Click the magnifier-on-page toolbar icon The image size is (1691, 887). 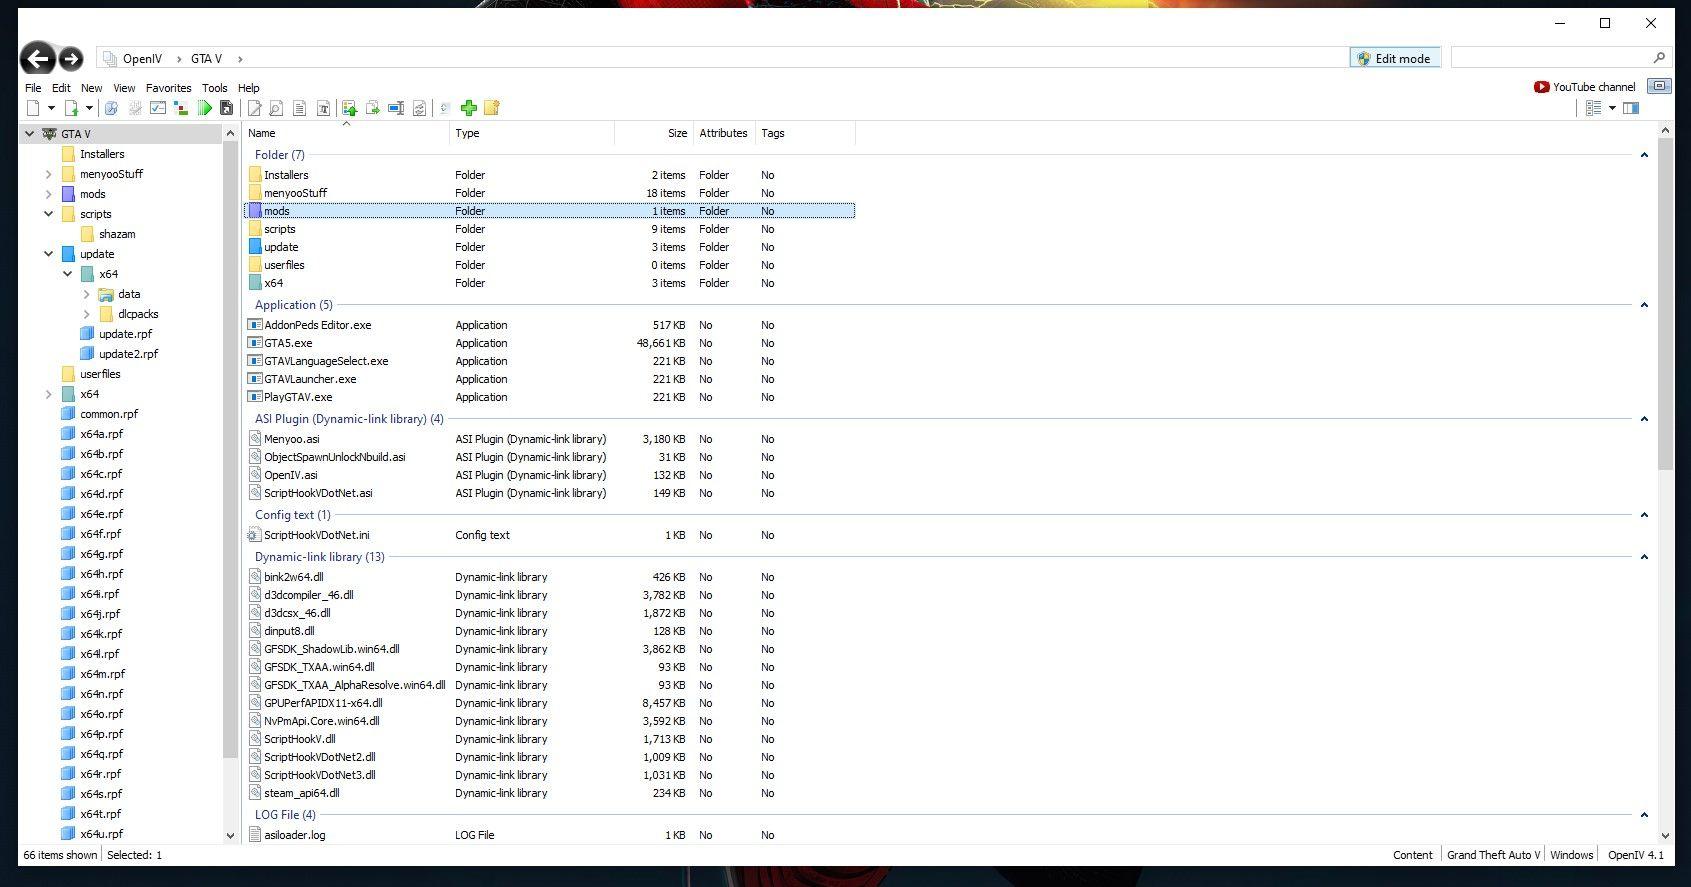[276, 108]
